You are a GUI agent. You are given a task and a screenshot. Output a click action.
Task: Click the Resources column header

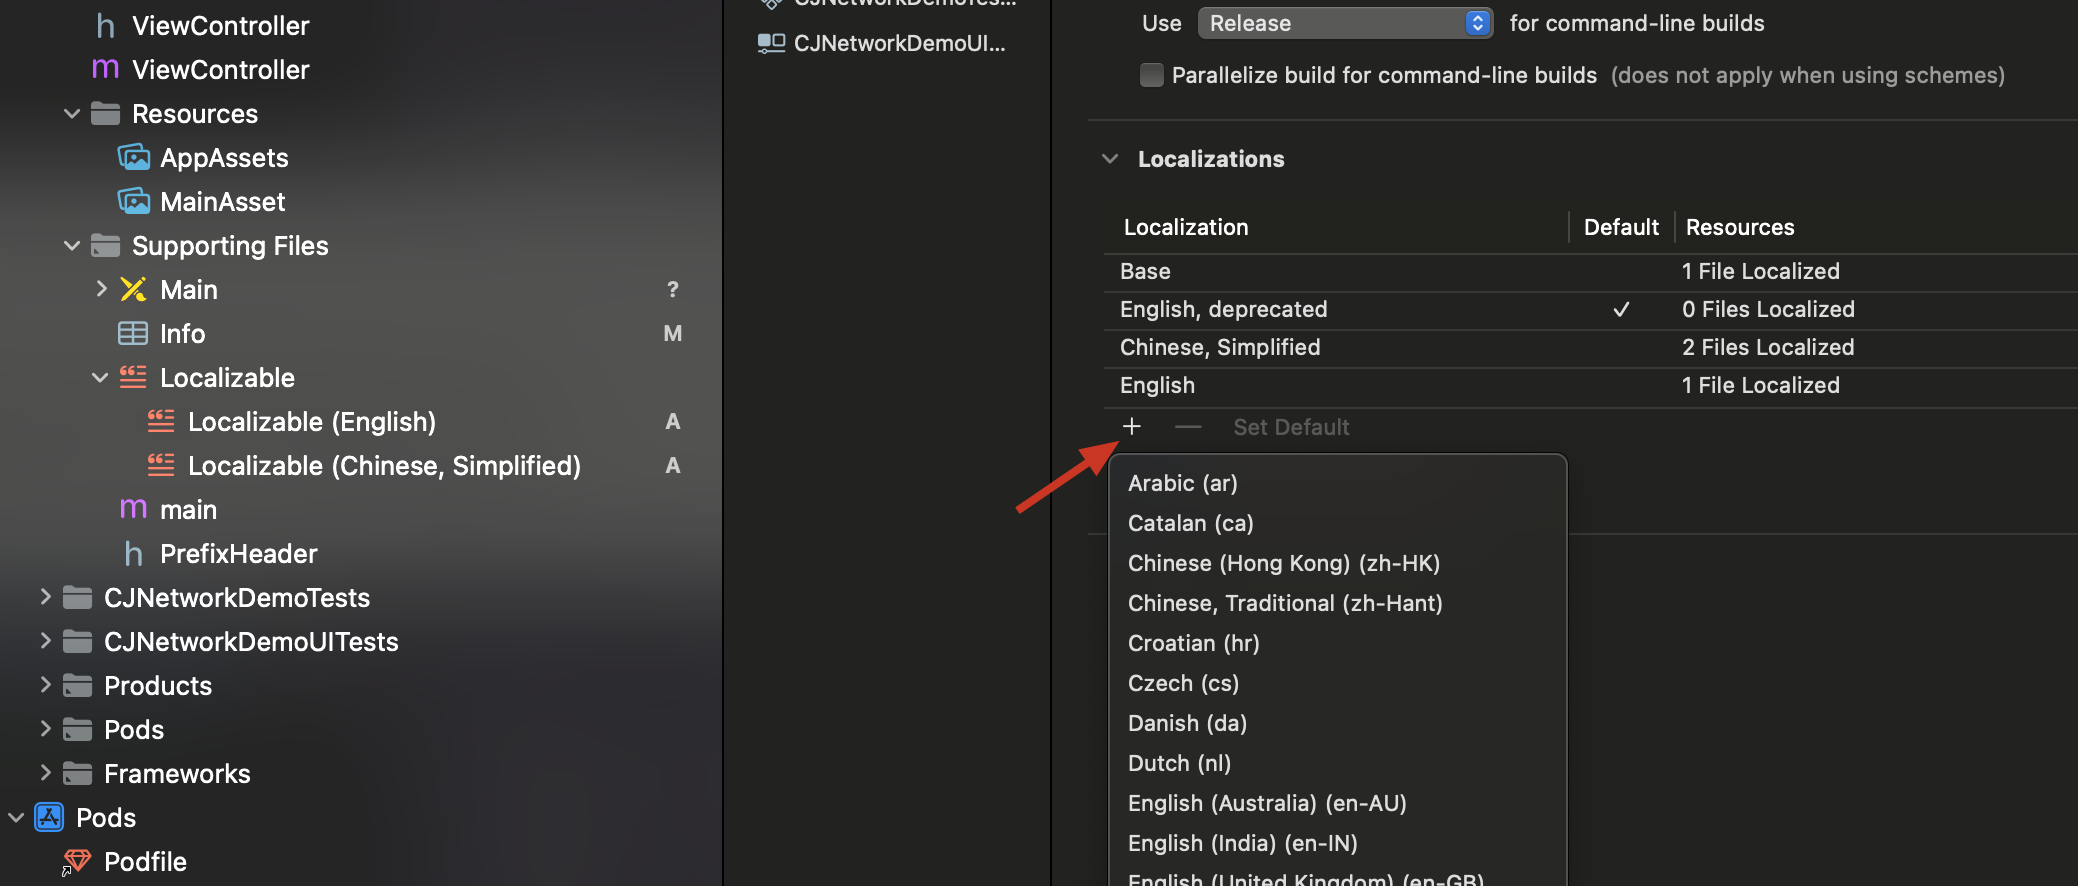pos(1740,227)
